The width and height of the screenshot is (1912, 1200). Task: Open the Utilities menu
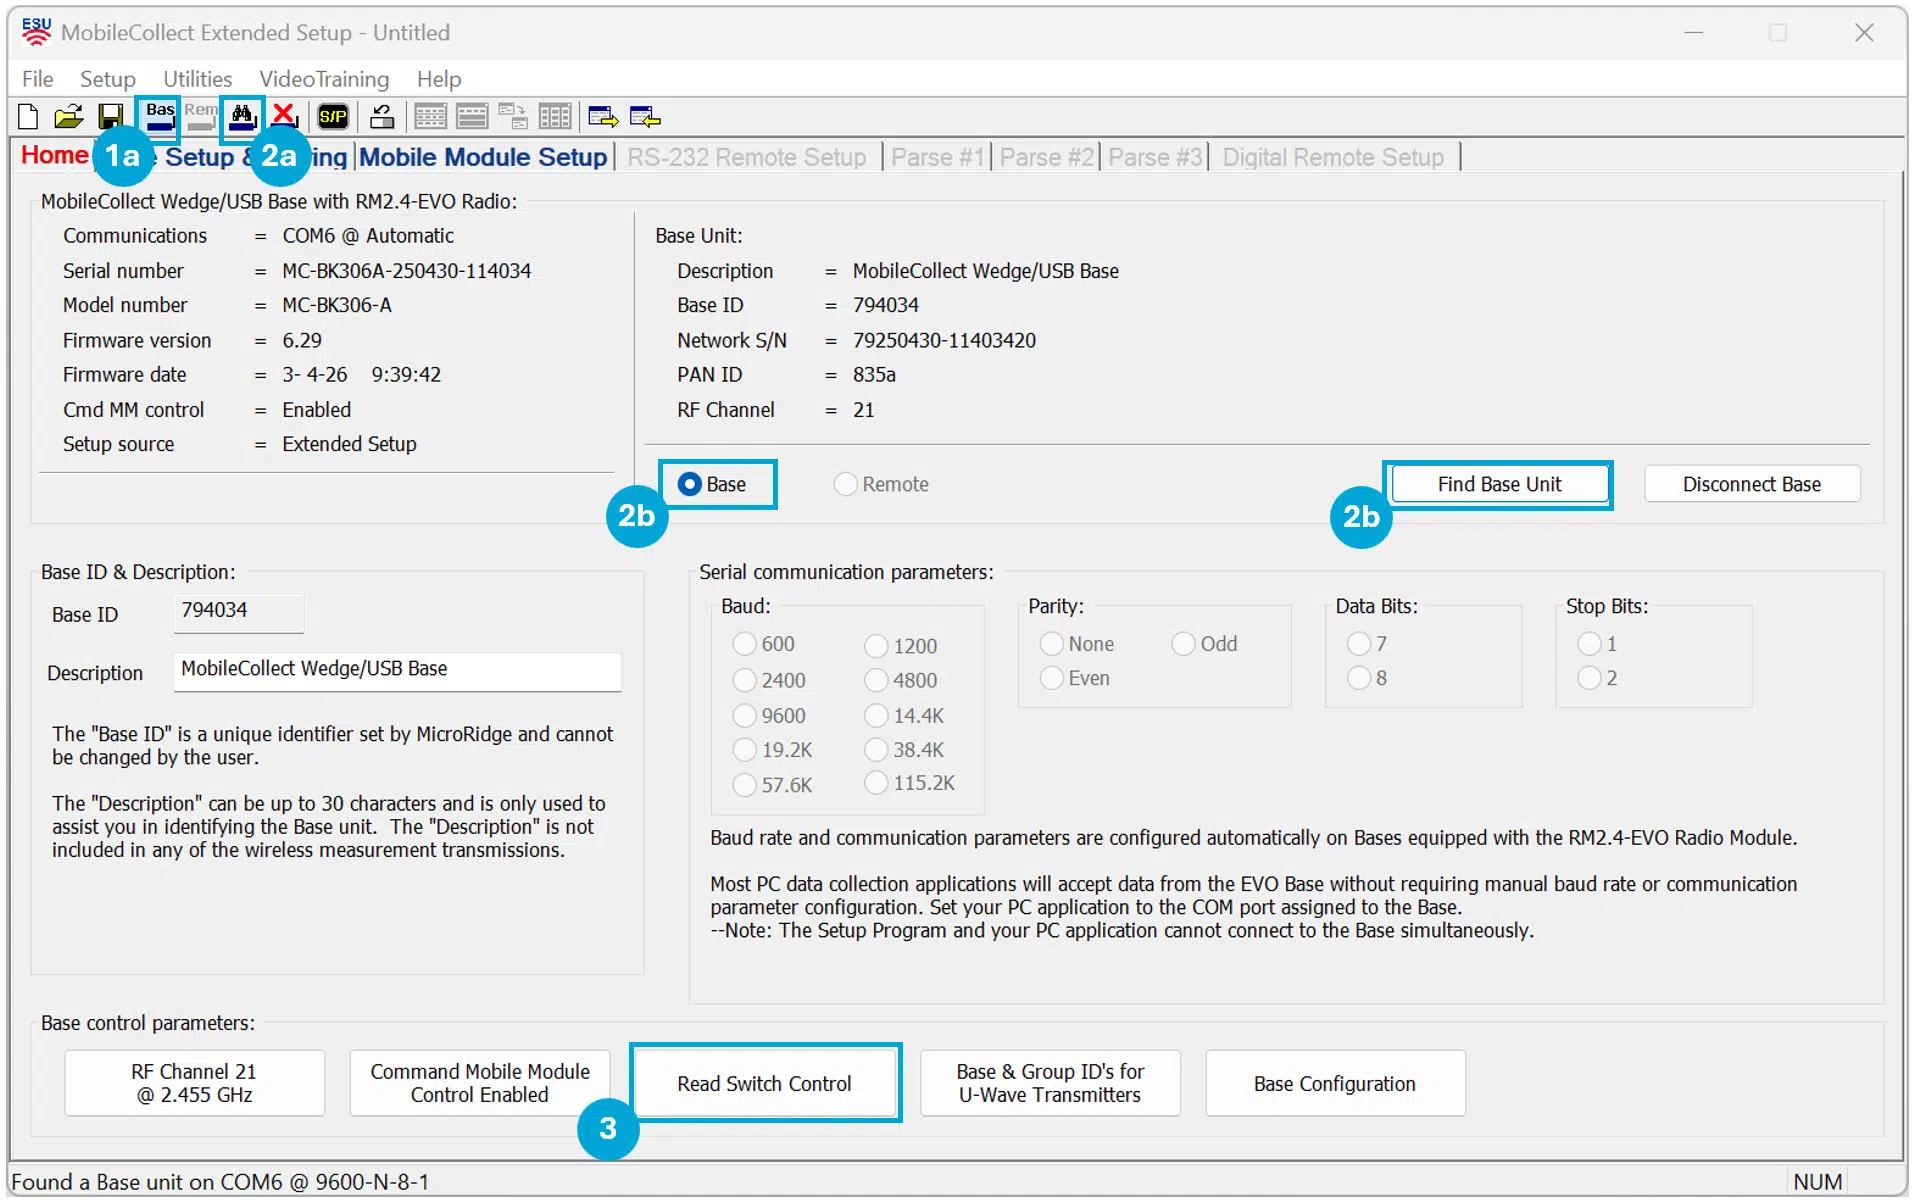pyautogui.click(x=198, y=79)
